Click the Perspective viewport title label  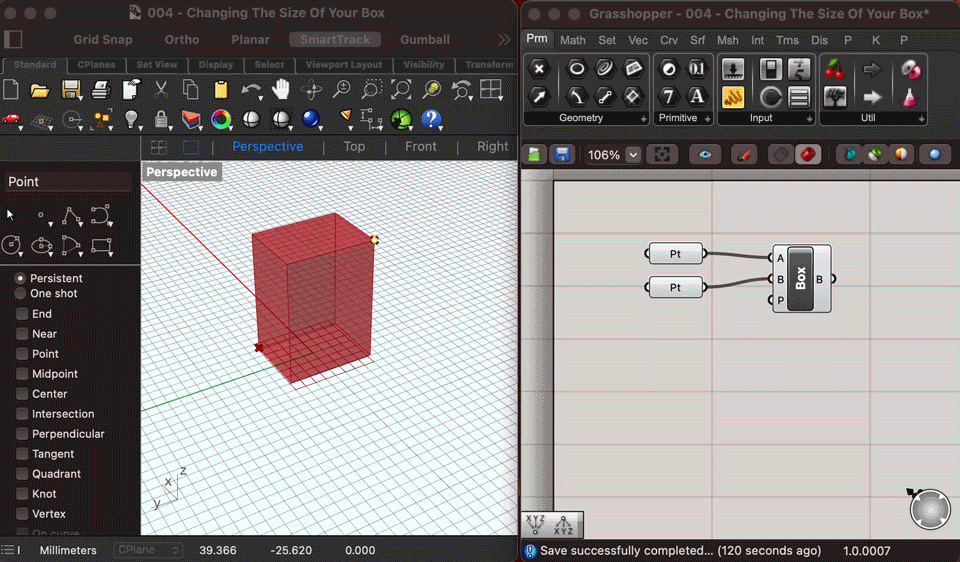(181, 172)
